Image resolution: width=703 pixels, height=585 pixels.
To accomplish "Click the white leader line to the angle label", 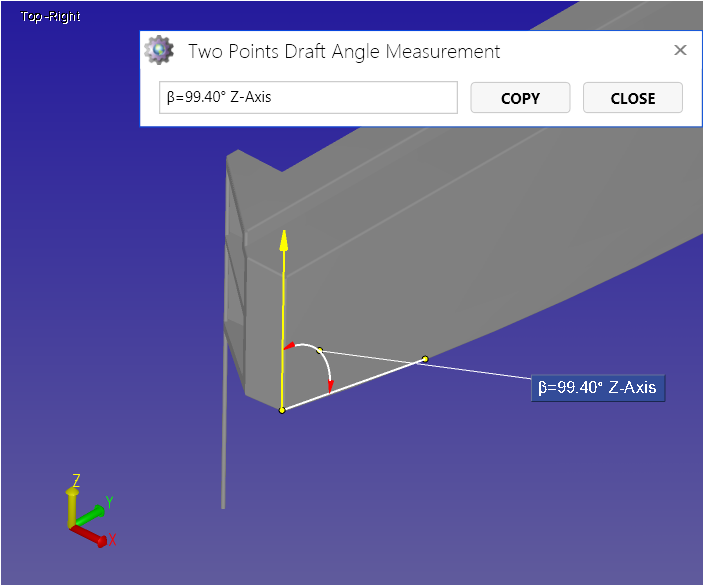I will coord(480,367).
